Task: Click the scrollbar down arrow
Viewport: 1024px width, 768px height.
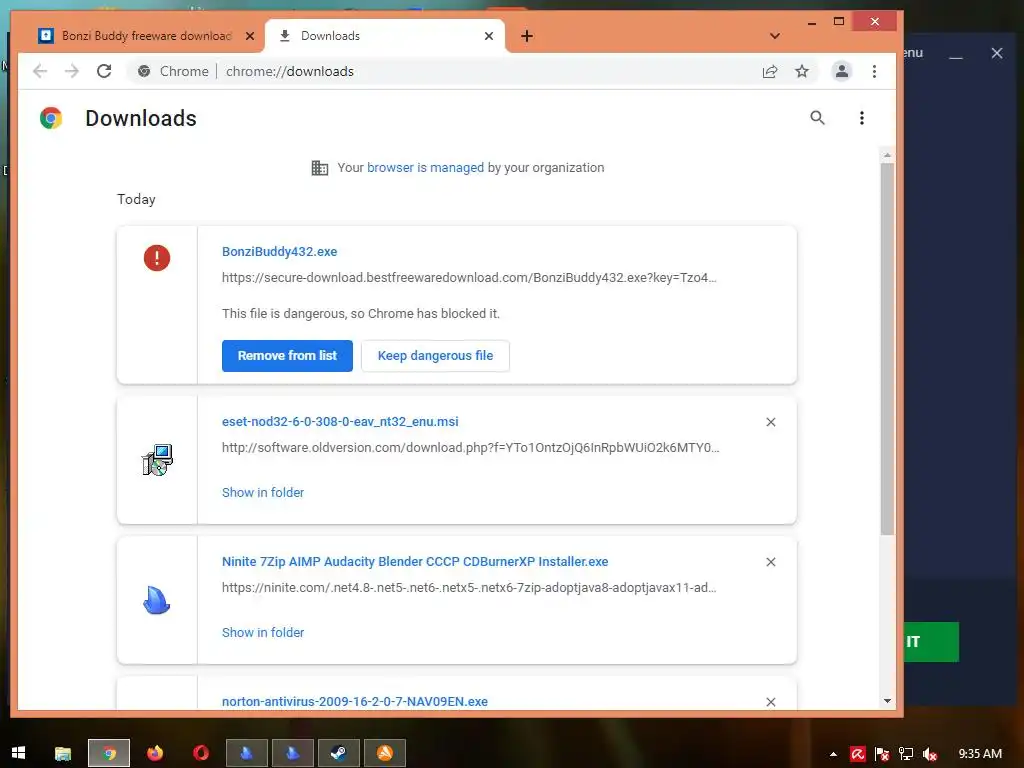Action: click(x=887, y=701)
